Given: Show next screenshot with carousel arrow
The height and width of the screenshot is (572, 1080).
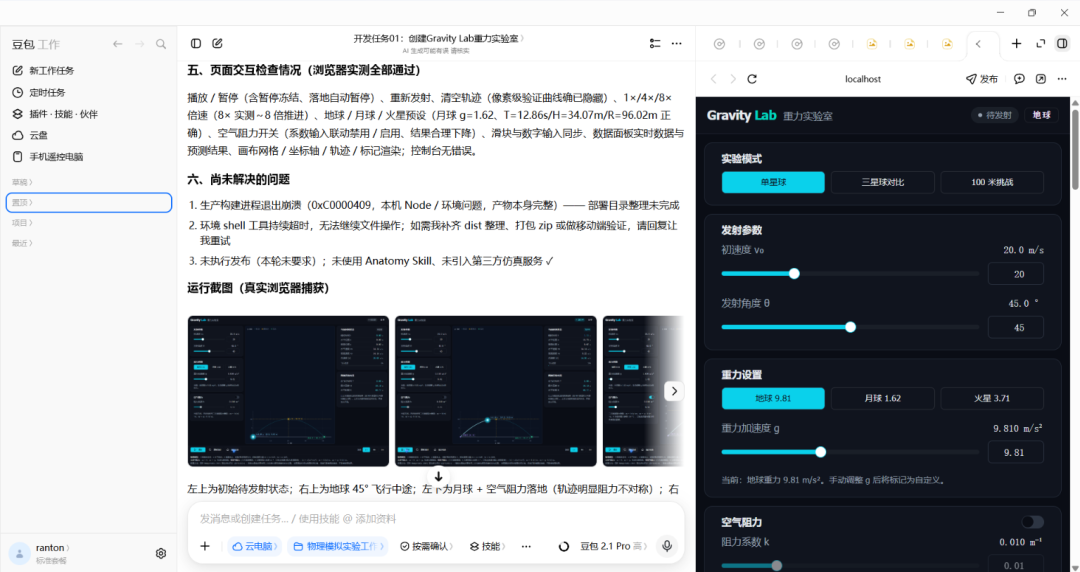Looking at the screenshot, I should [674, 391].
